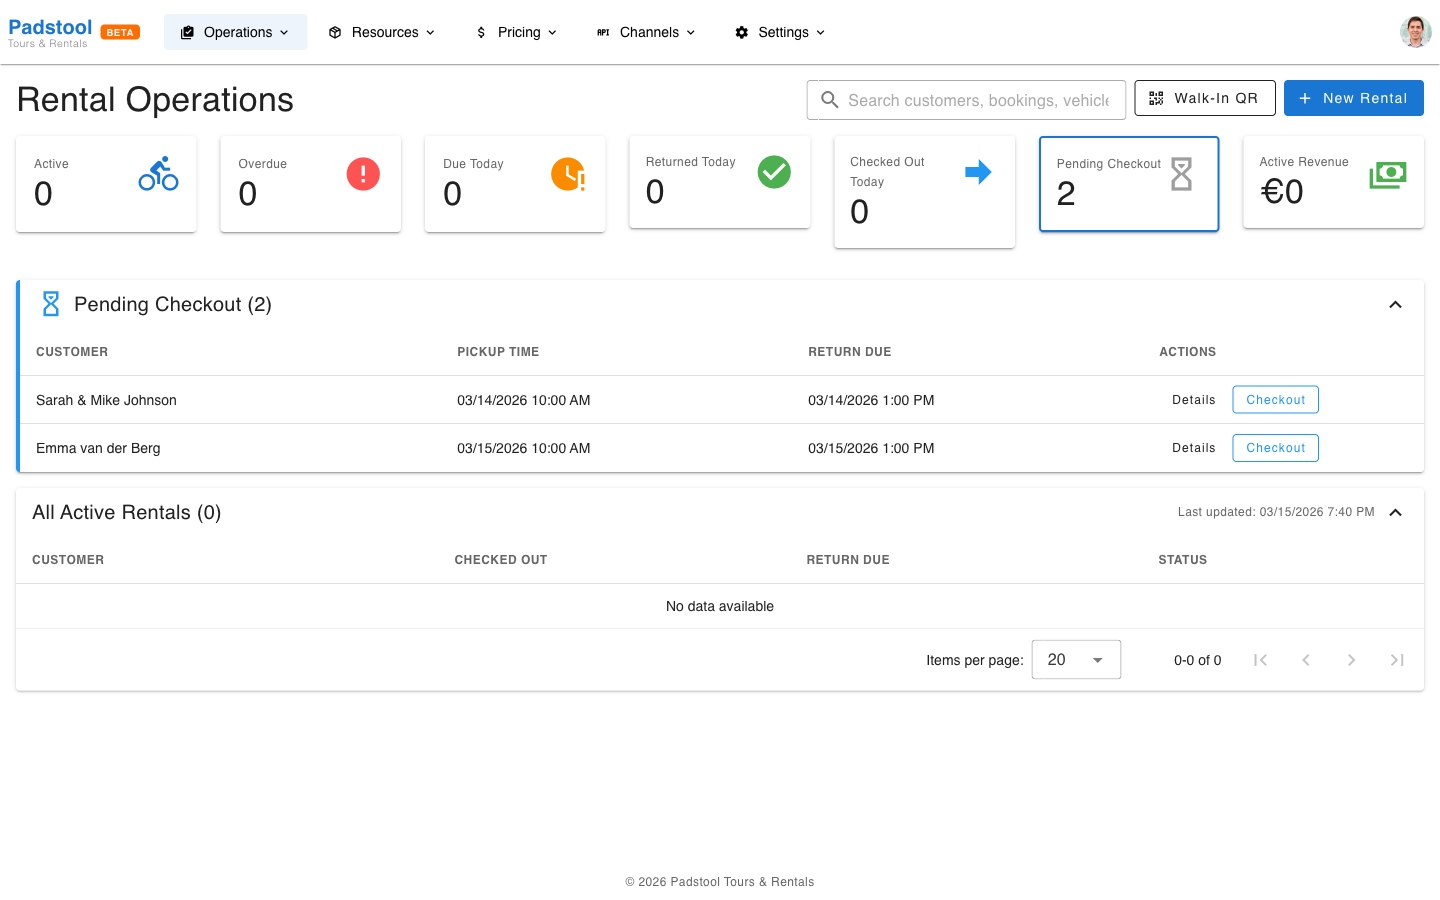The height and width of the screenshot is (900, 1440).
Task: Open the user avatar profile menu
Action: 1416,32
